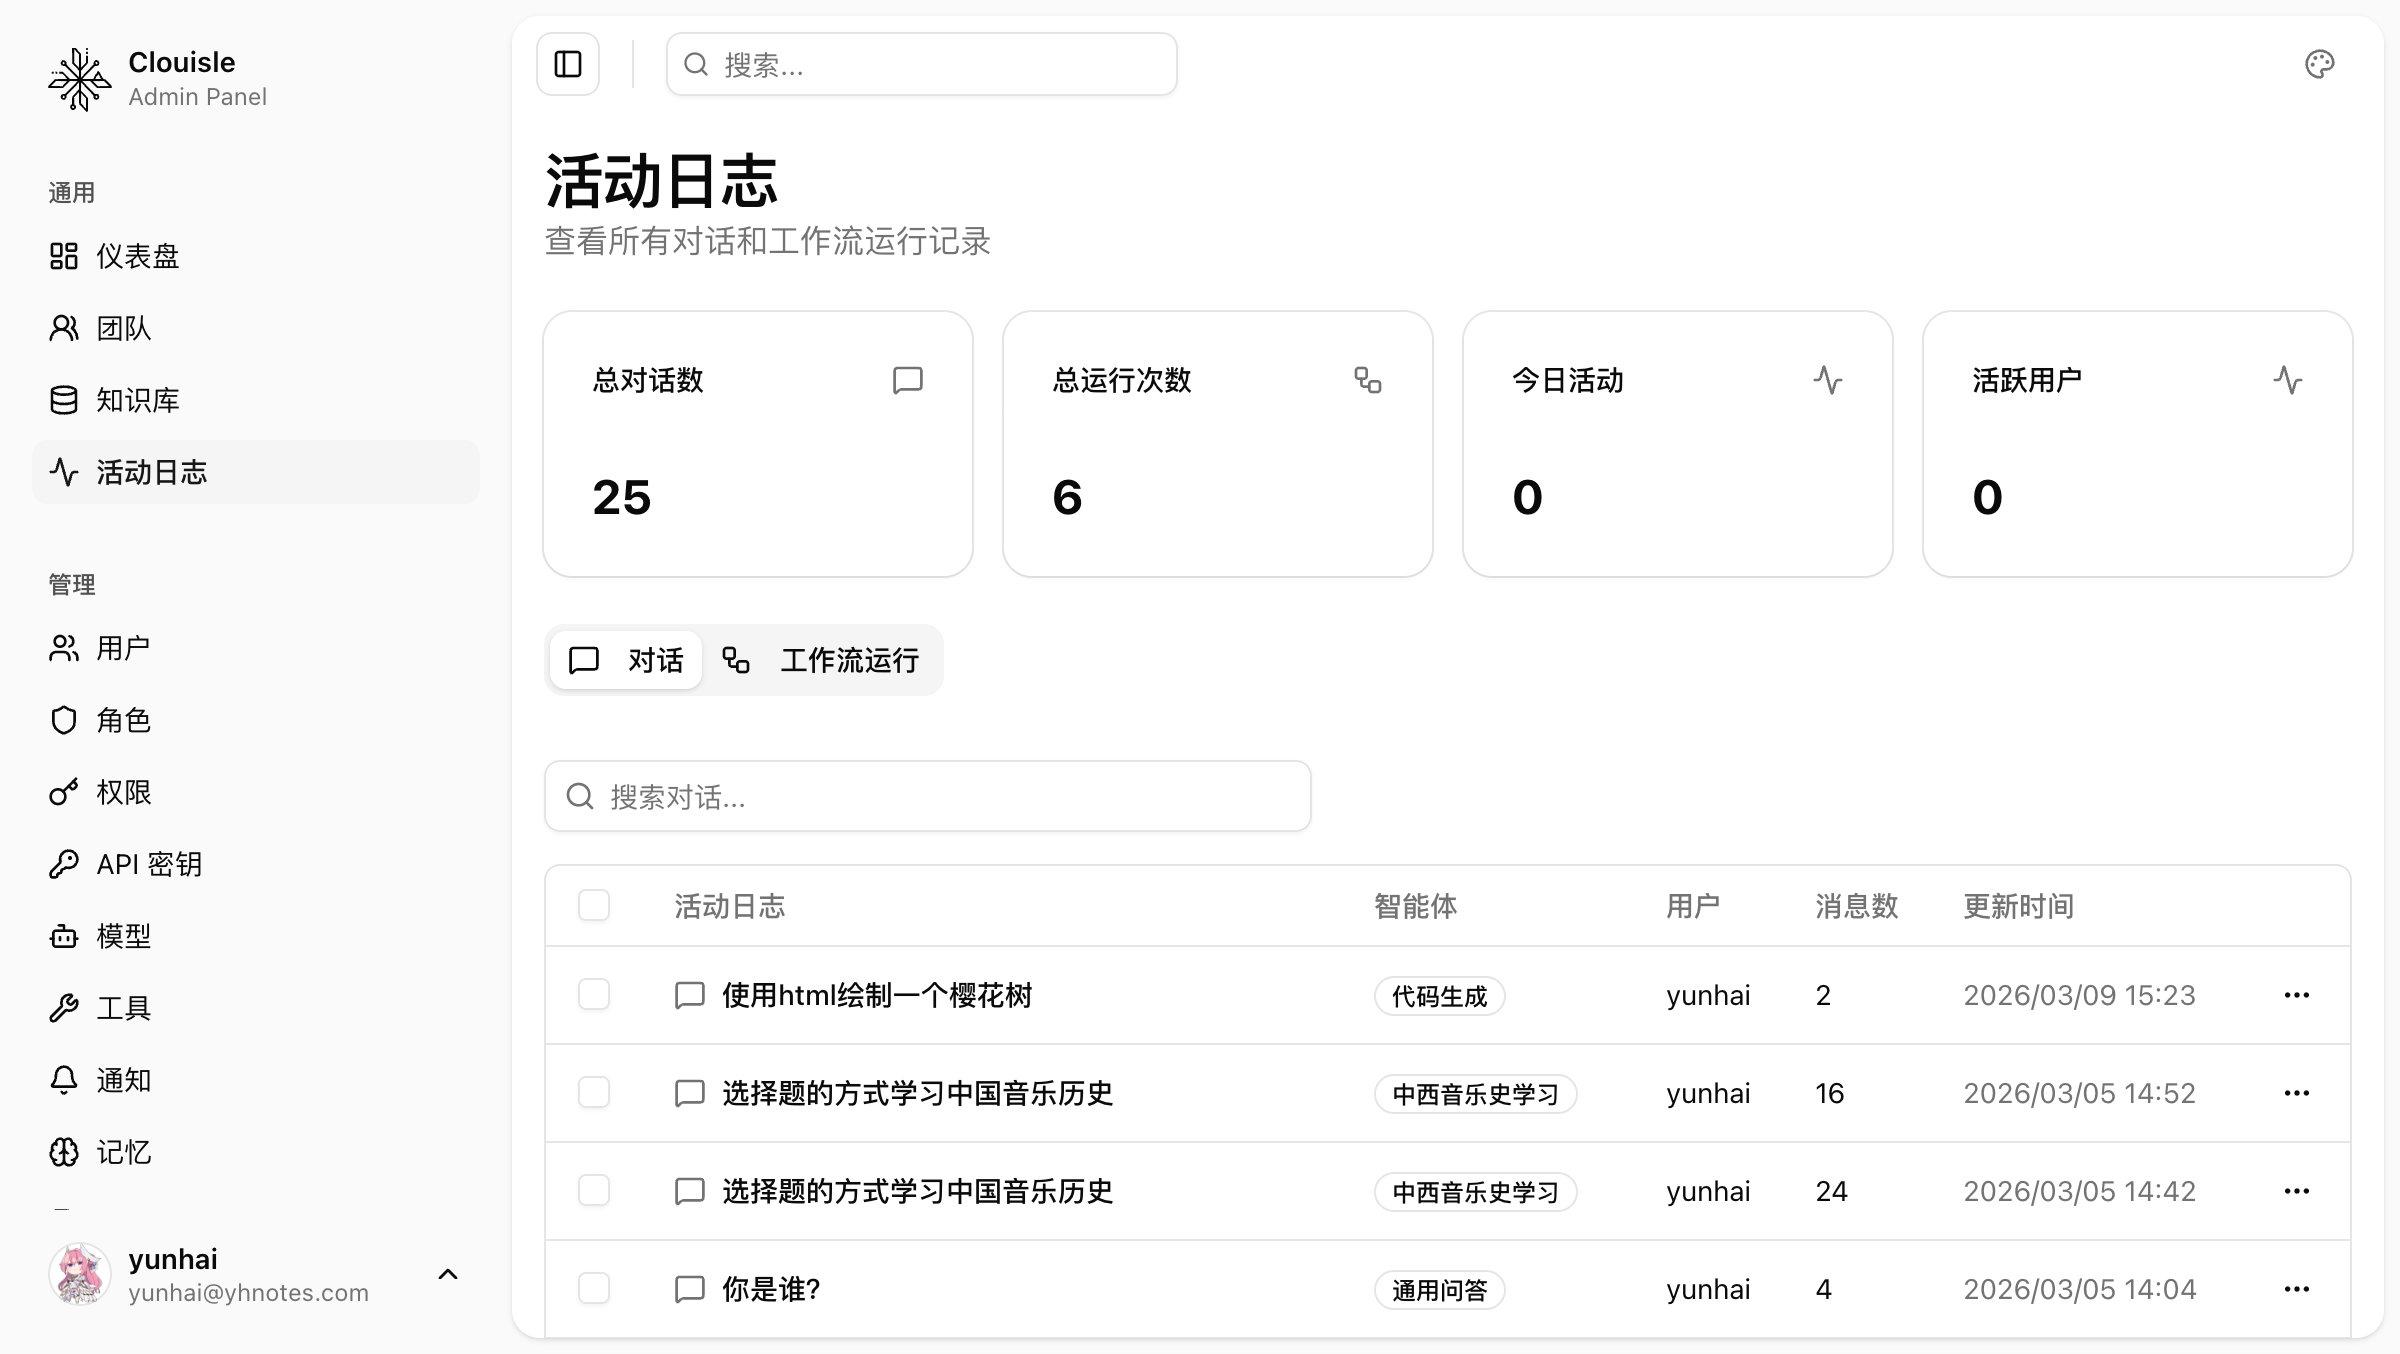
Task: Go to 知识库 knowledge base
Action: tap(137, 400)
